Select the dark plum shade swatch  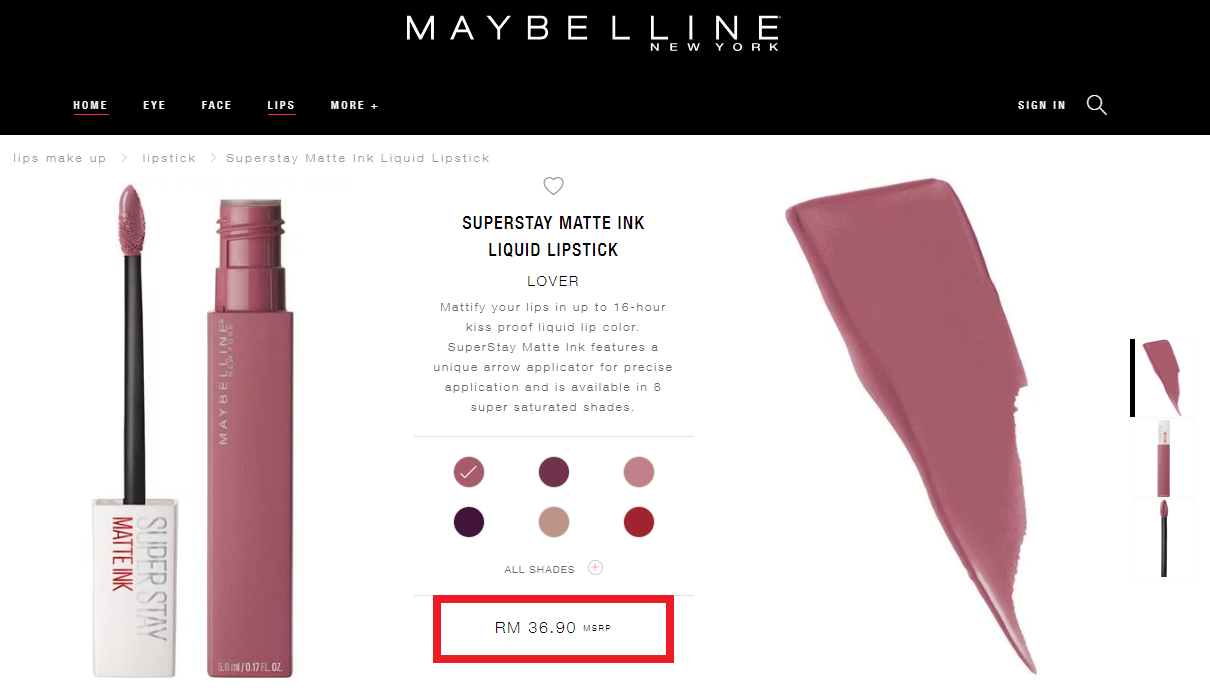tap(553, 472)
